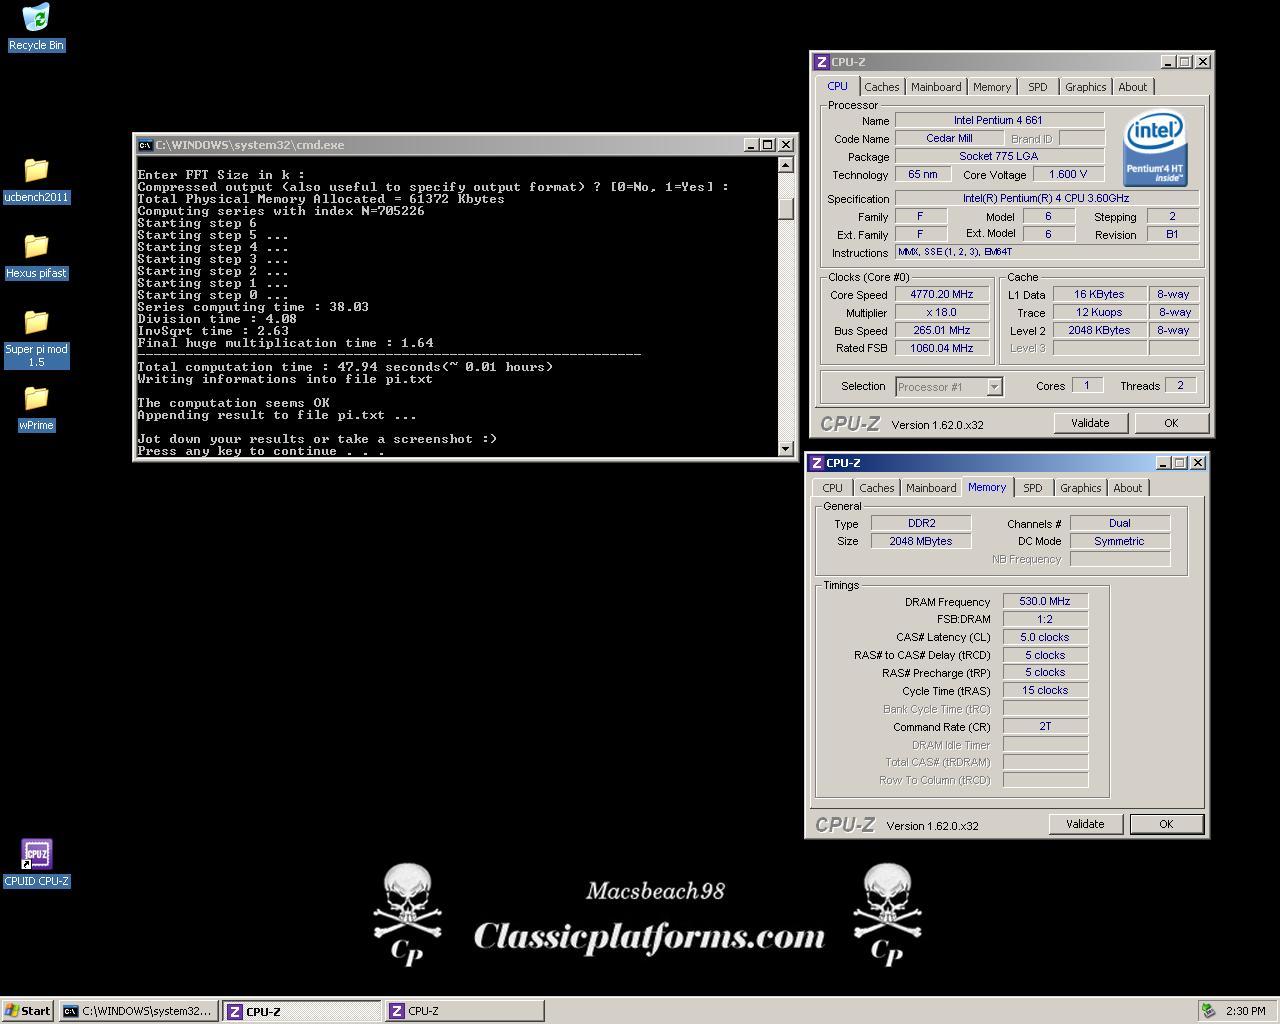Open Graphics tab in top CPU-Z window
The image size is (1280, 1024).
pos(1085,87)
